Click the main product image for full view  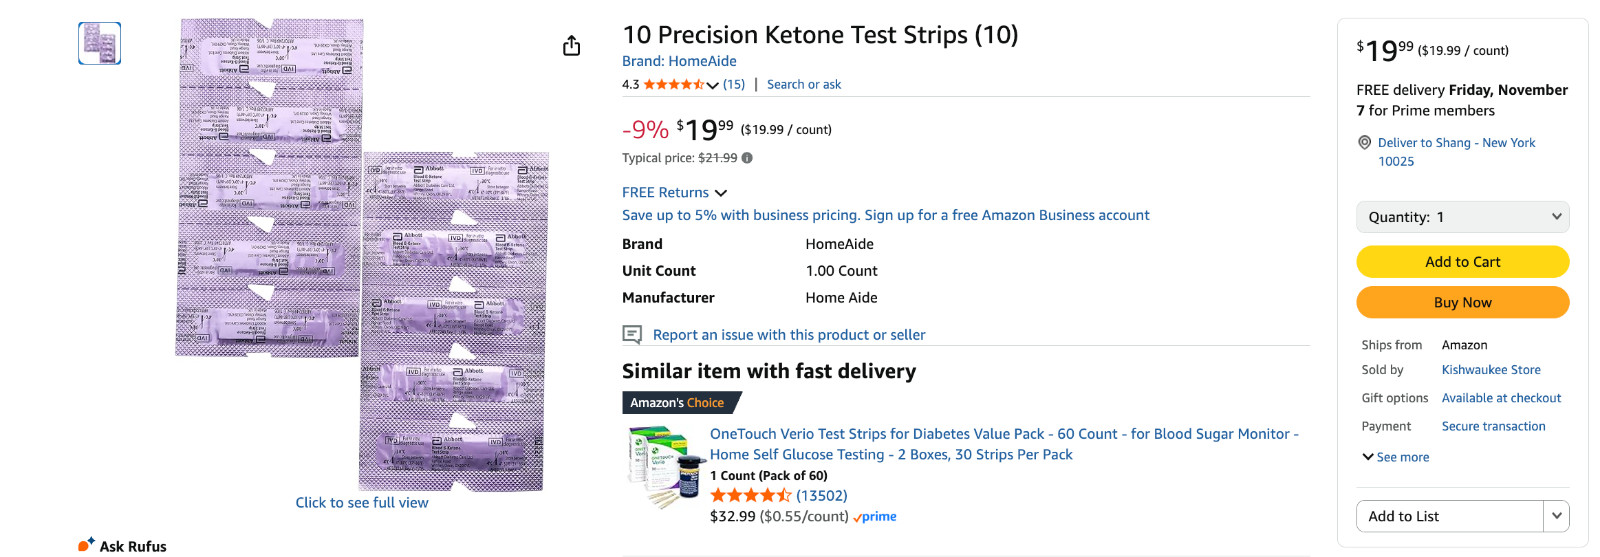point(362,255)
